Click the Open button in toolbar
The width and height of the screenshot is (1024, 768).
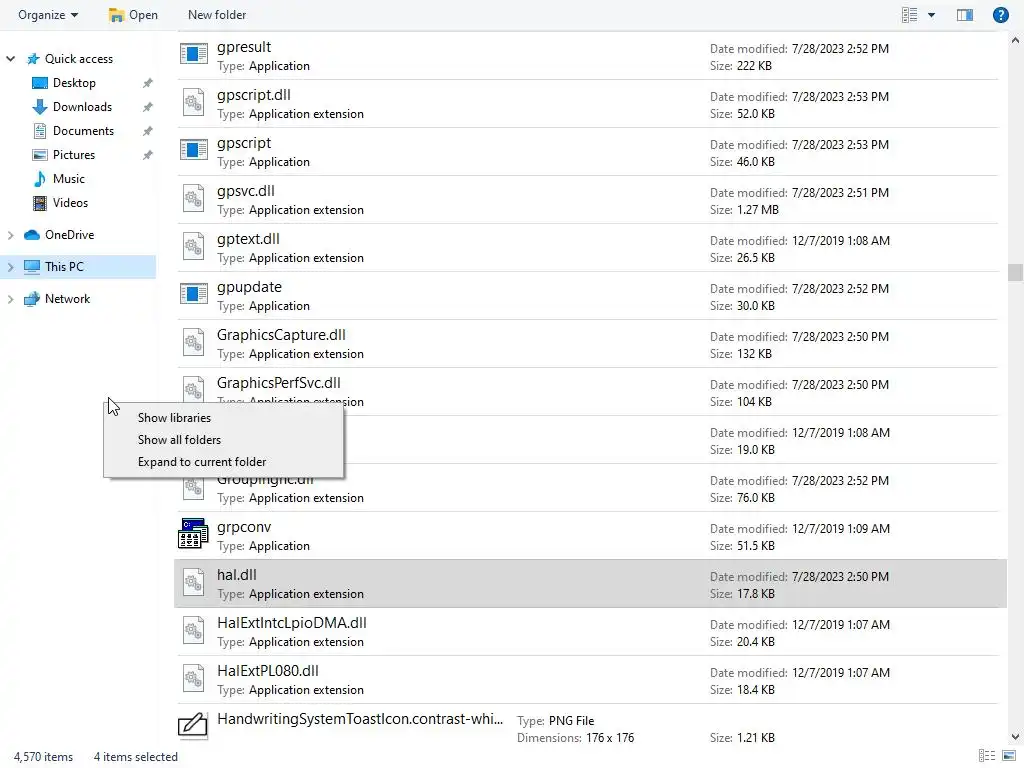pyautogui.click(x=133, y=15)
